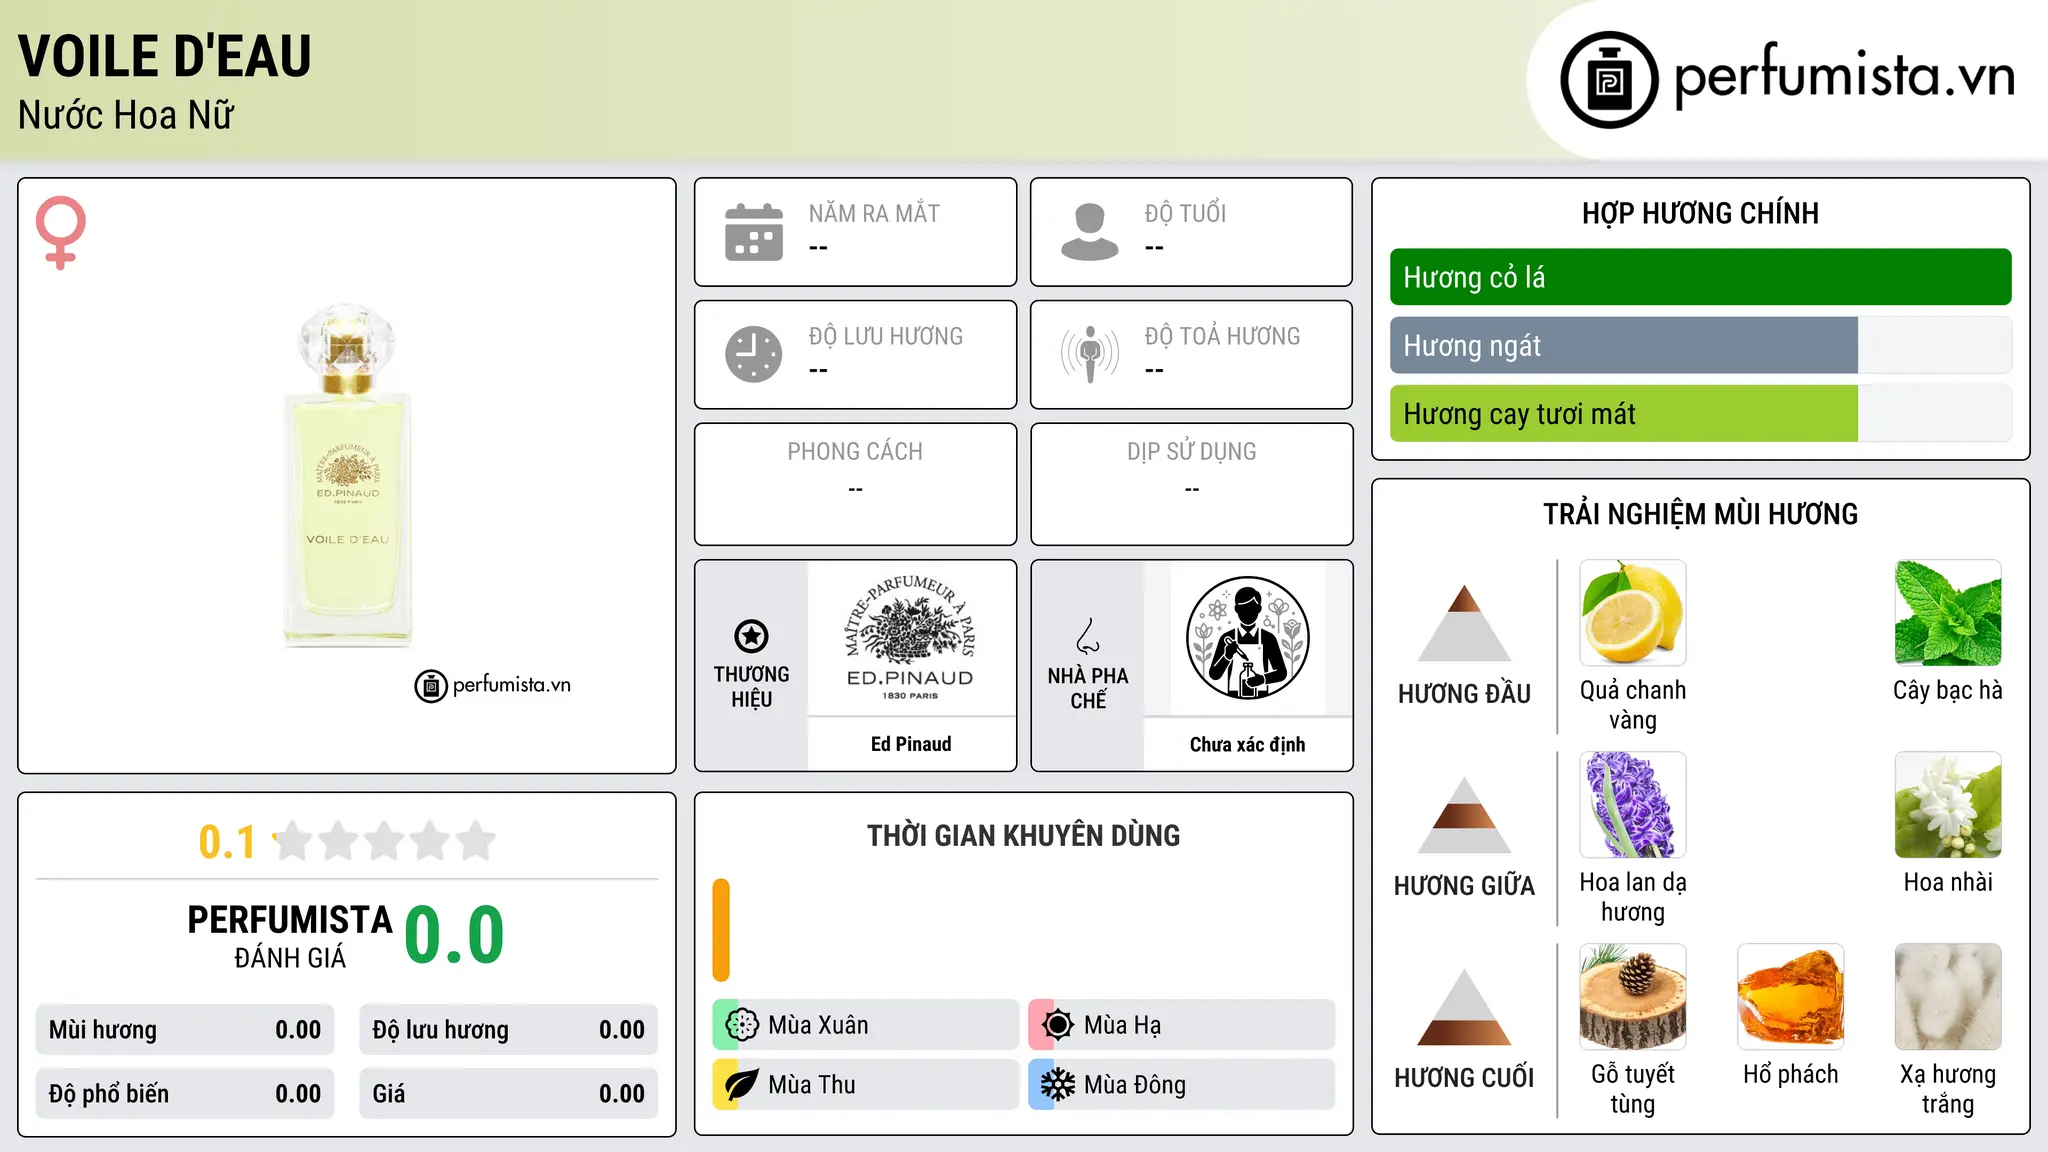The image size is (2048, 1152).
Task: Click the Độ lưu hương score row
Action: point(508,1030)
